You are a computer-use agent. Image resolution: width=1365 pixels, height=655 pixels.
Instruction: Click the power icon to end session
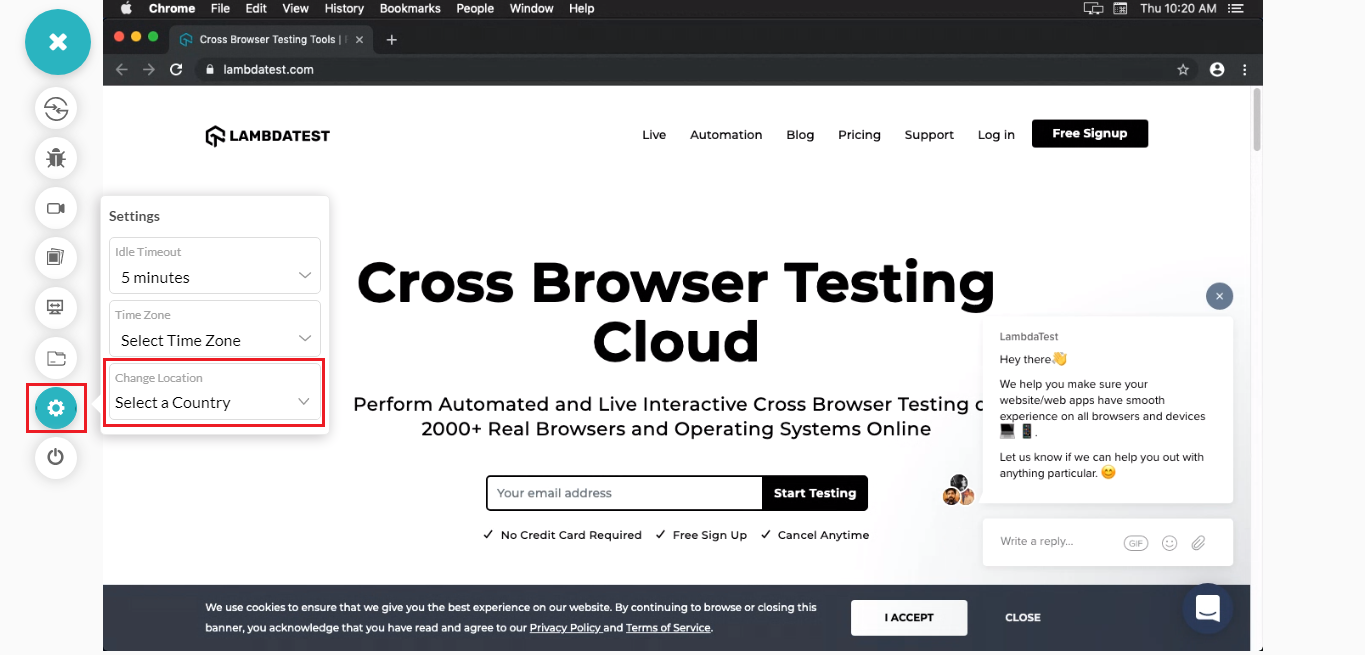coord(56,458)
